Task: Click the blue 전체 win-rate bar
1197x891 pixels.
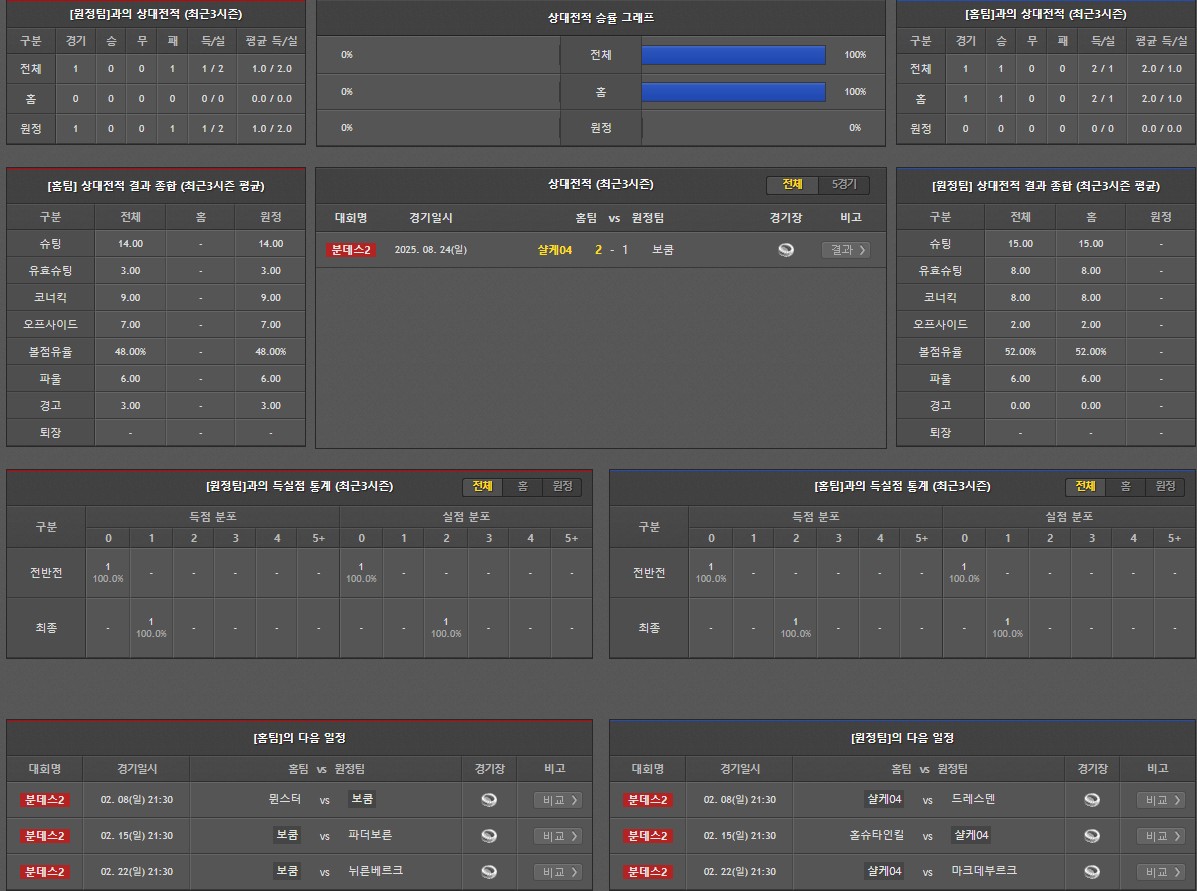Action: click(x=733, y=55)
